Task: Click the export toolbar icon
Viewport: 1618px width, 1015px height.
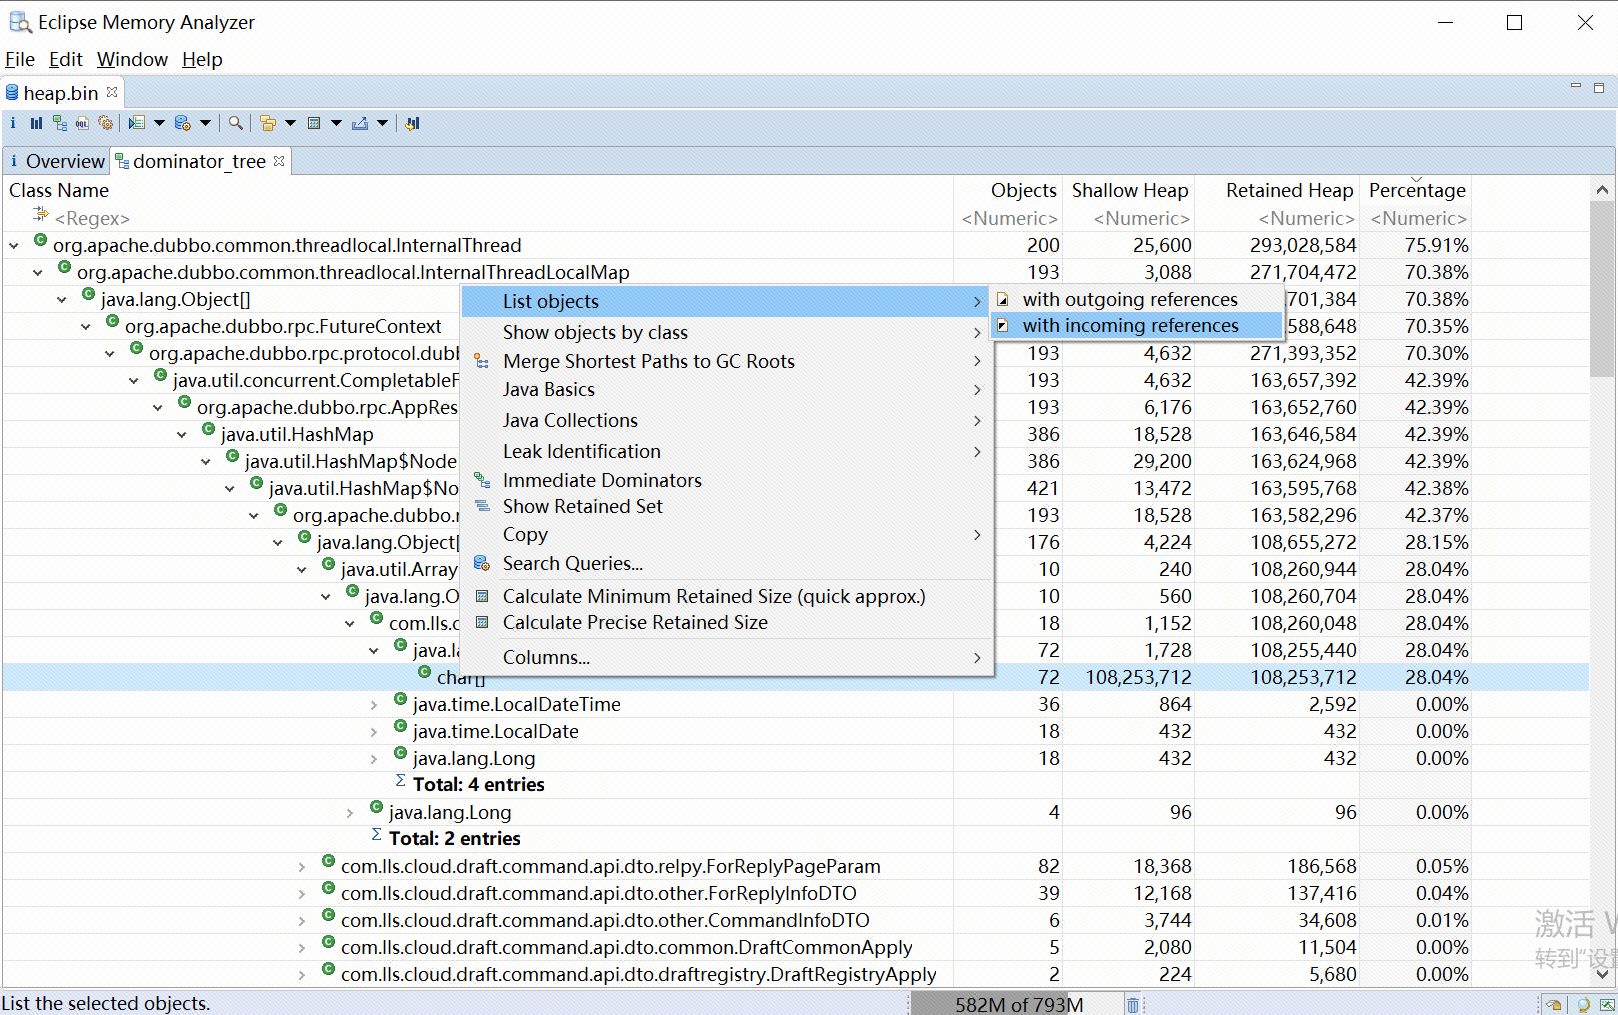Action: pyautogui.click(x=360, y=123)
